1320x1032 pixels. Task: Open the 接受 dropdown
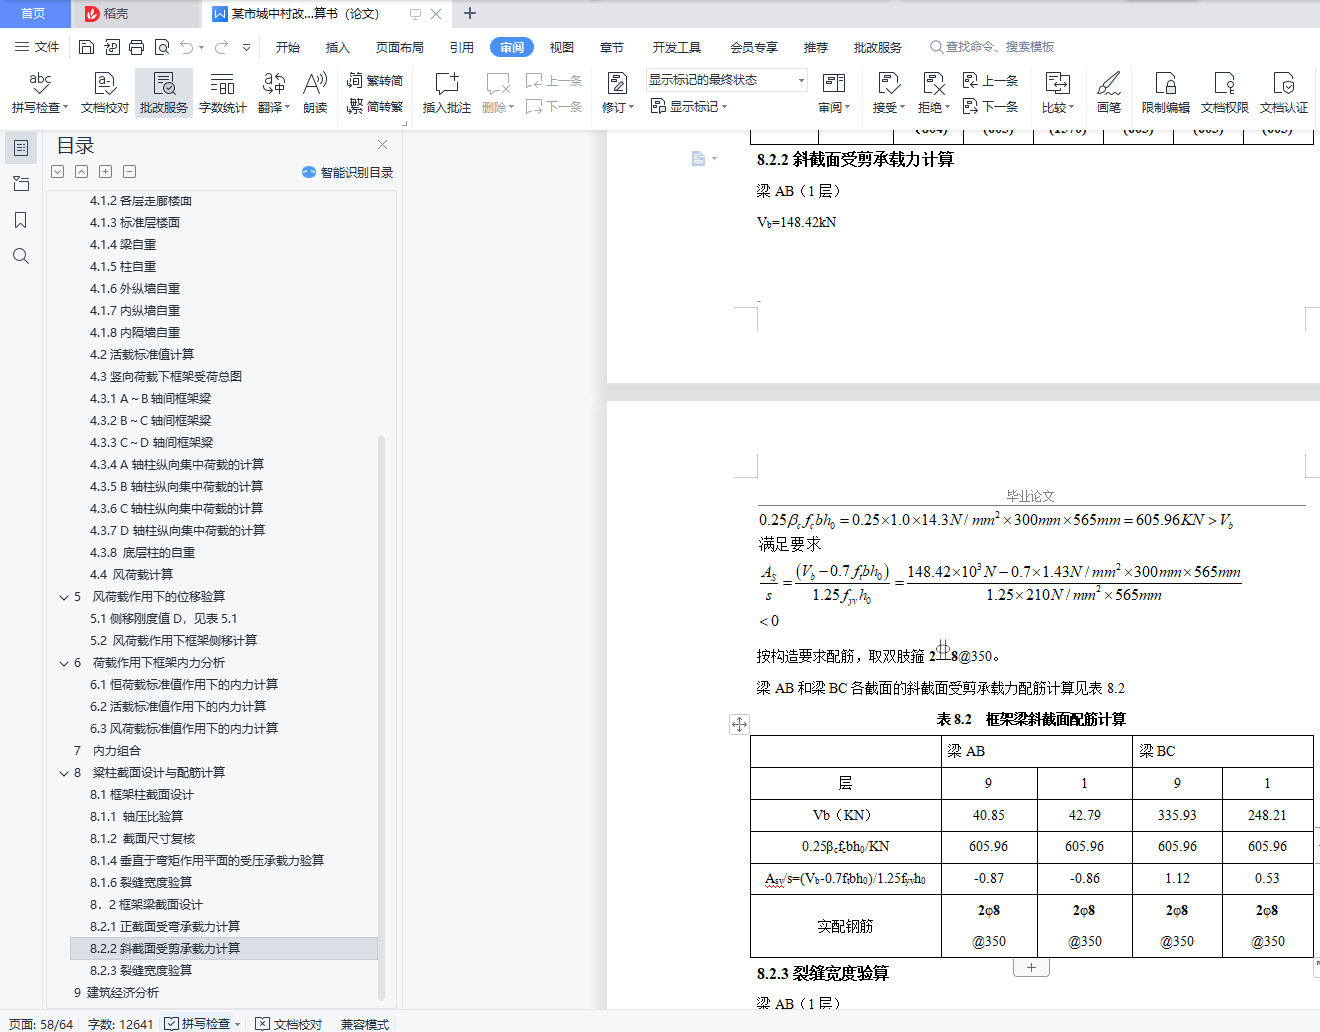[889, 107]
